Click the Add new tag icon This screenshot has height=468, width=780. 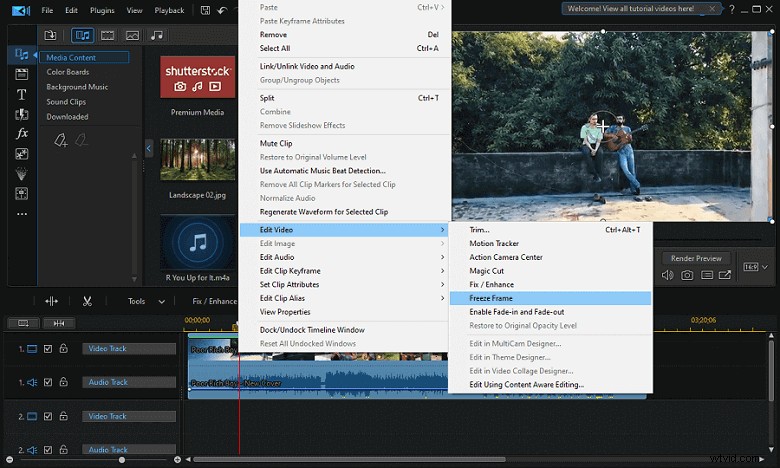pyautogui.click(x=61, y=140)
